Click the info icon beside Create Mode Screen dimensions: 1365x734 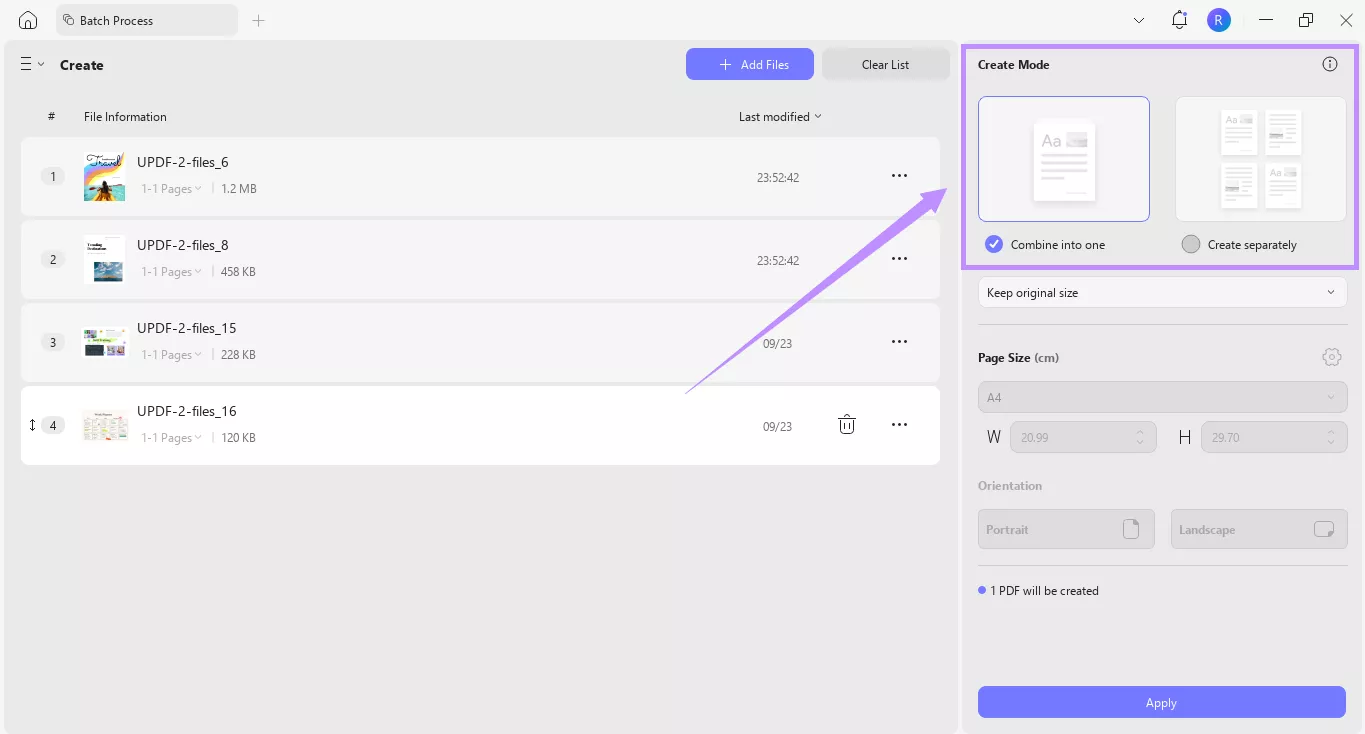[1329, 64]
